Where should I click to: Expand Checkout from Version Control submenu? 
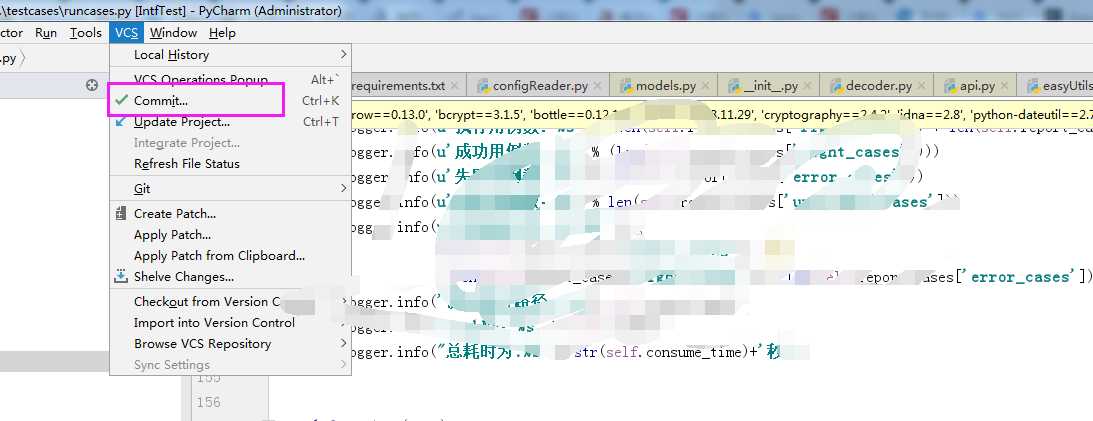pyautogui.click(x=230, y=302)
